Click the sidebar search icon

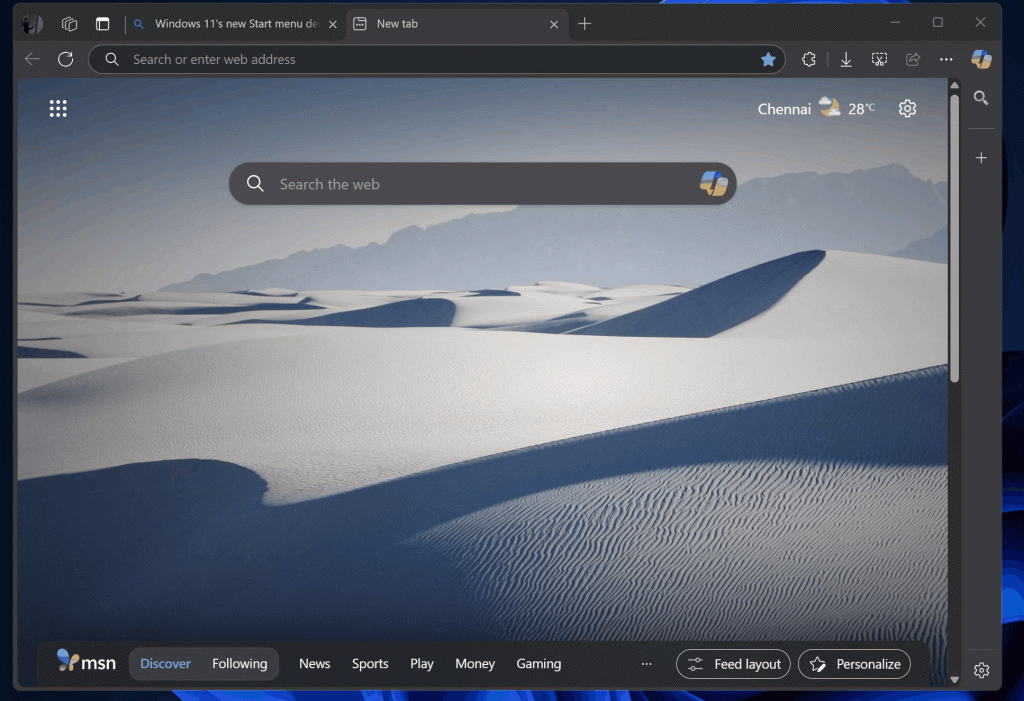pos(981,98)
